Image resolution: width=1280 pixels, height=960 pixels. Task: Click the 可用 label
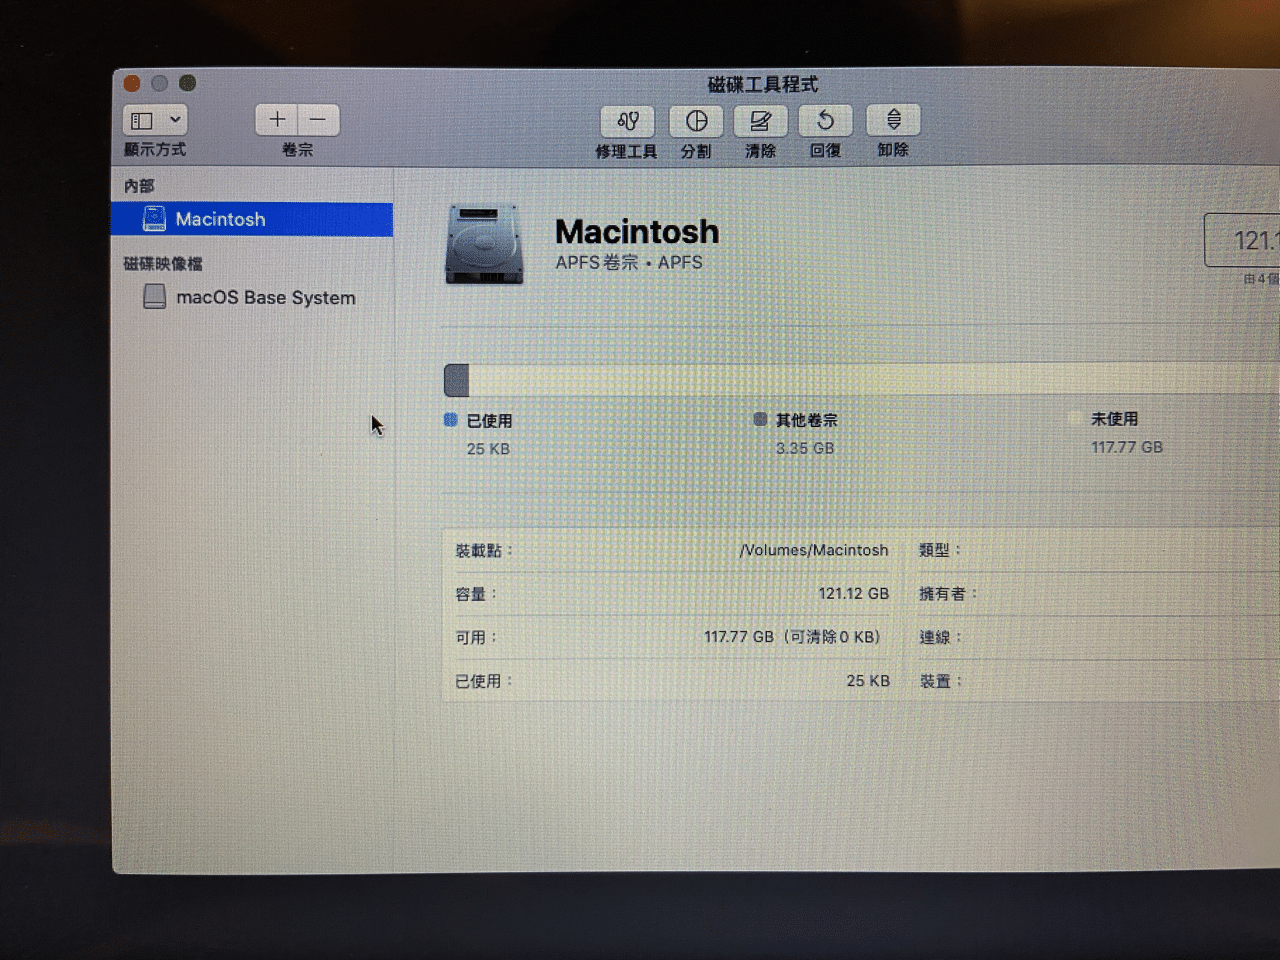point(476,637)
